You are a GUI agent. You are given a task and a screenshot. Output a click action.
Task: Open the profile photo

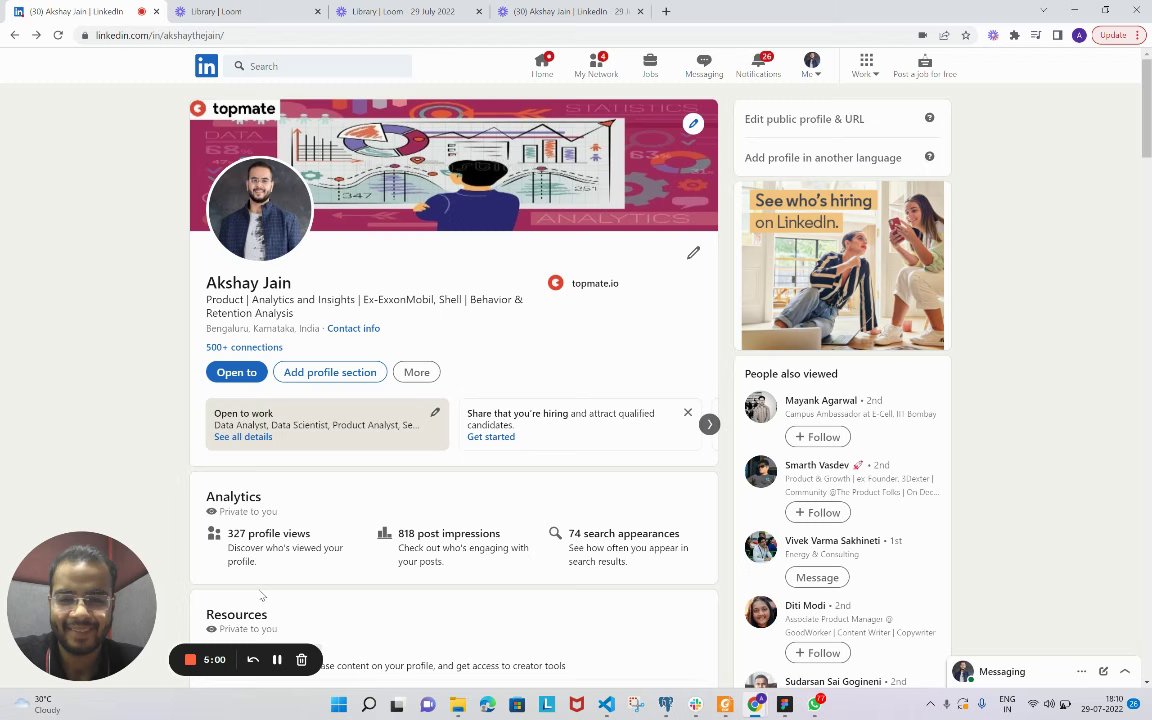(x=259, y=209)
